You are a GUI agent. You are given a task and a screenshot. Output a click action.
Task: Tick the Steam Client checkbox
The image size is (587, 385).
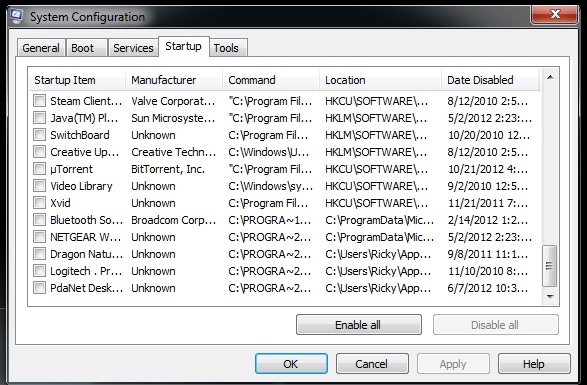39,101
